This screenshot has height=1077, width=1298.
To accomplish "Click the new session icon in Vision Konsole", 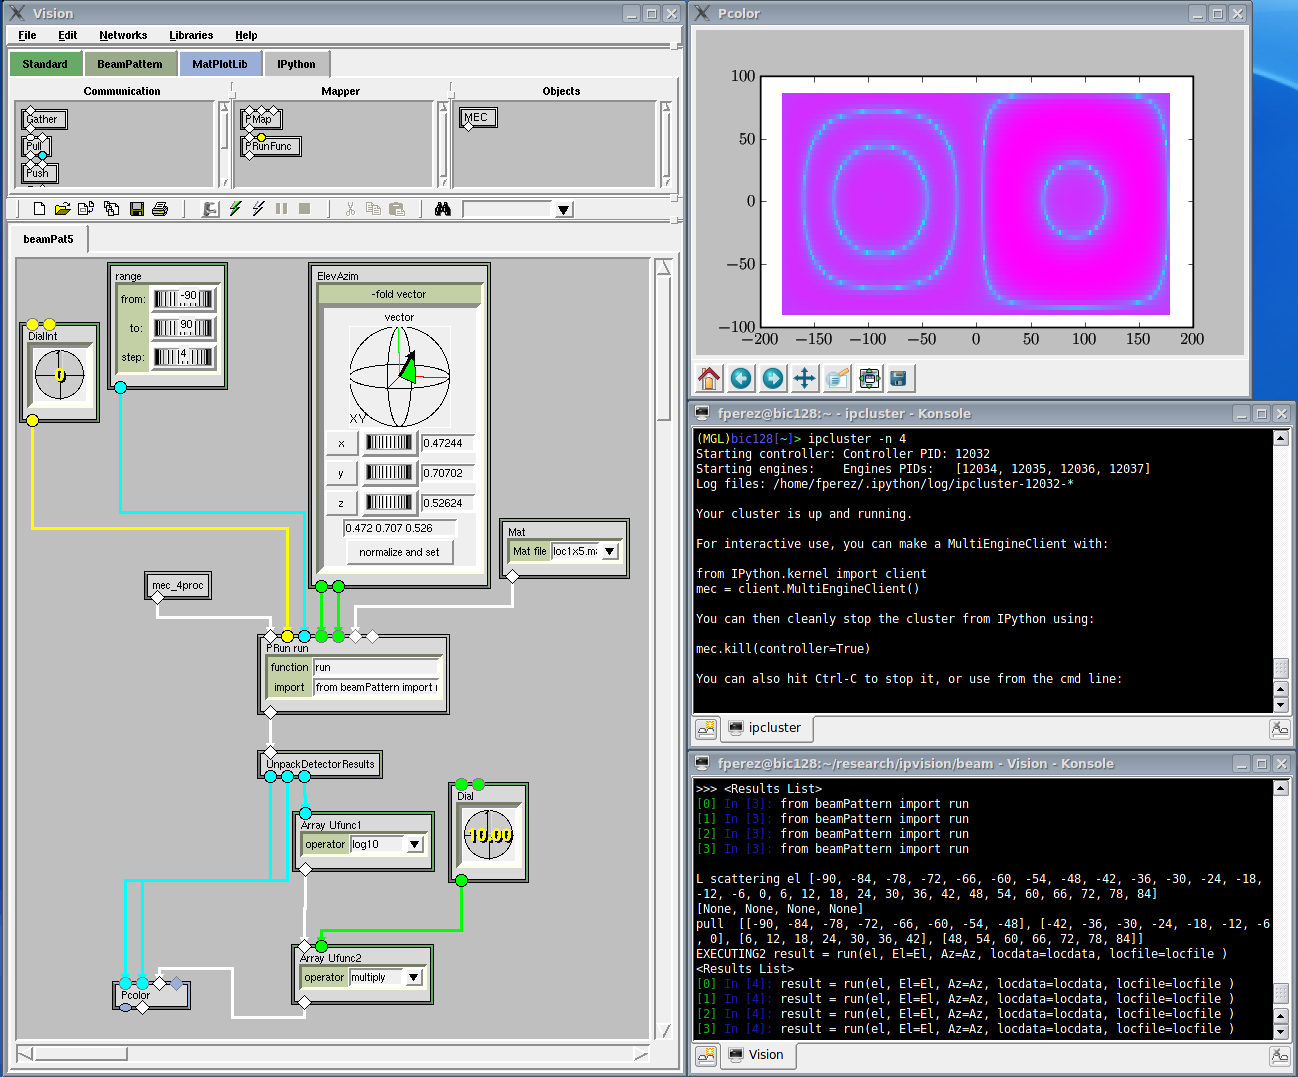I will coord(706,1055).
